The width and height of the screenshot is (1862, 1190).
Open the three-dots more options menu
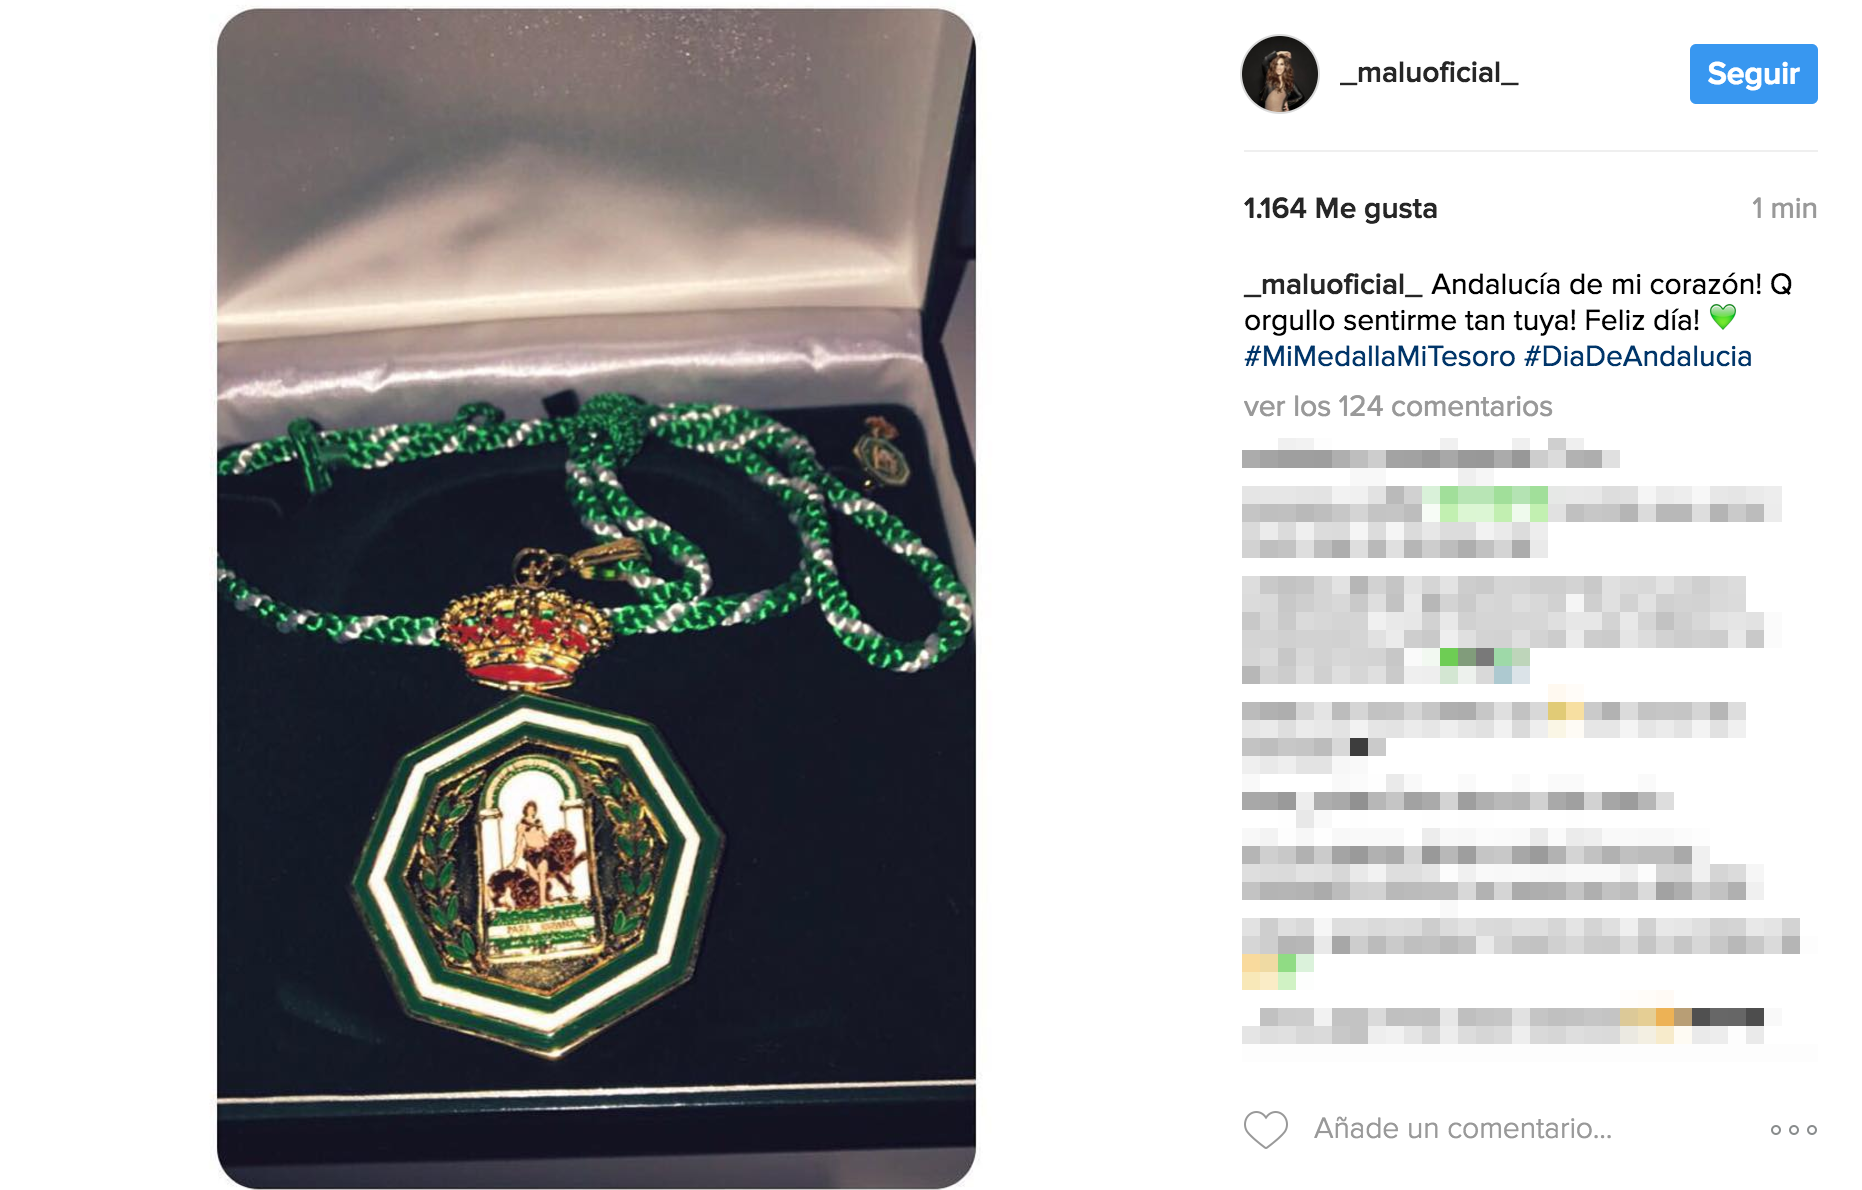point(1793,1130)
